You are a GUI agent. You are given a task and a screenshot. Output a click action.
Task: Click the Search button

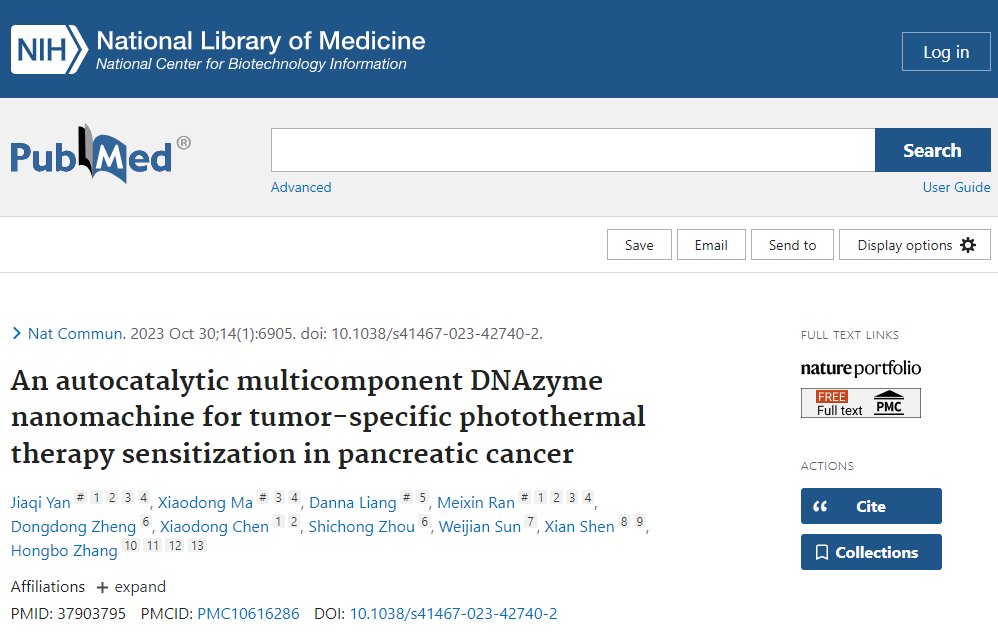[x=932, y=150]
